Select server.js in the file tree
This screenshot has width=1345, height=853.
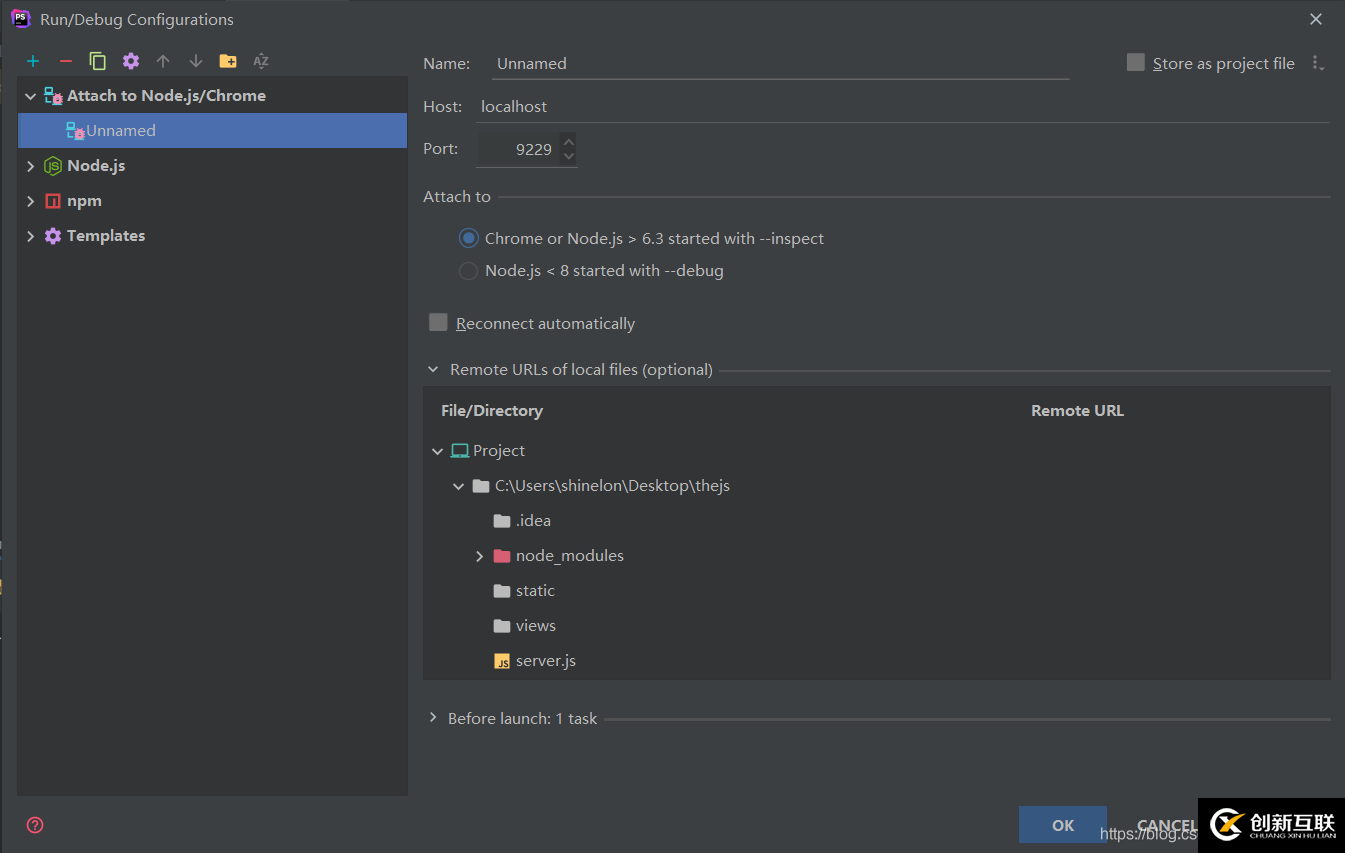545,661
